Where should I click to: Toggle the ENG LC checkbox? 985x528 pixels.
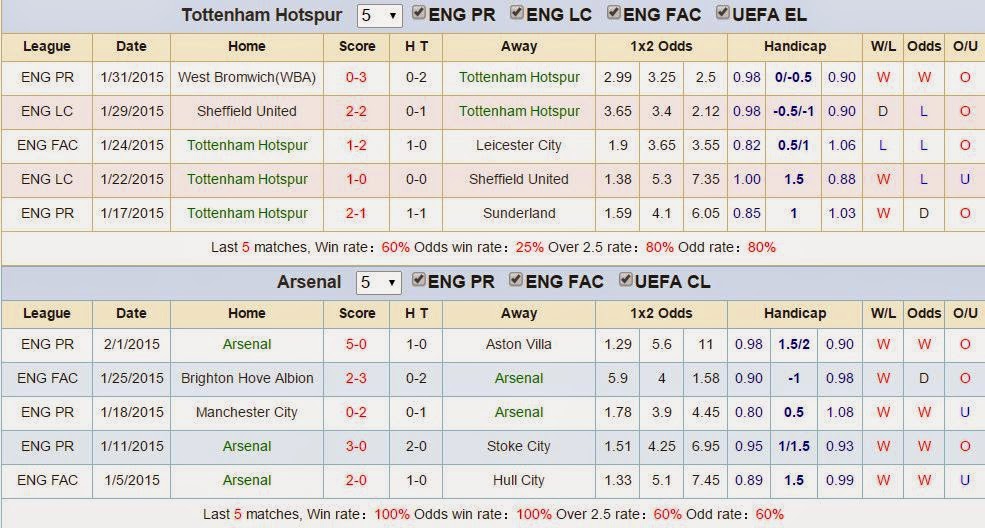(x=516, y=13)
